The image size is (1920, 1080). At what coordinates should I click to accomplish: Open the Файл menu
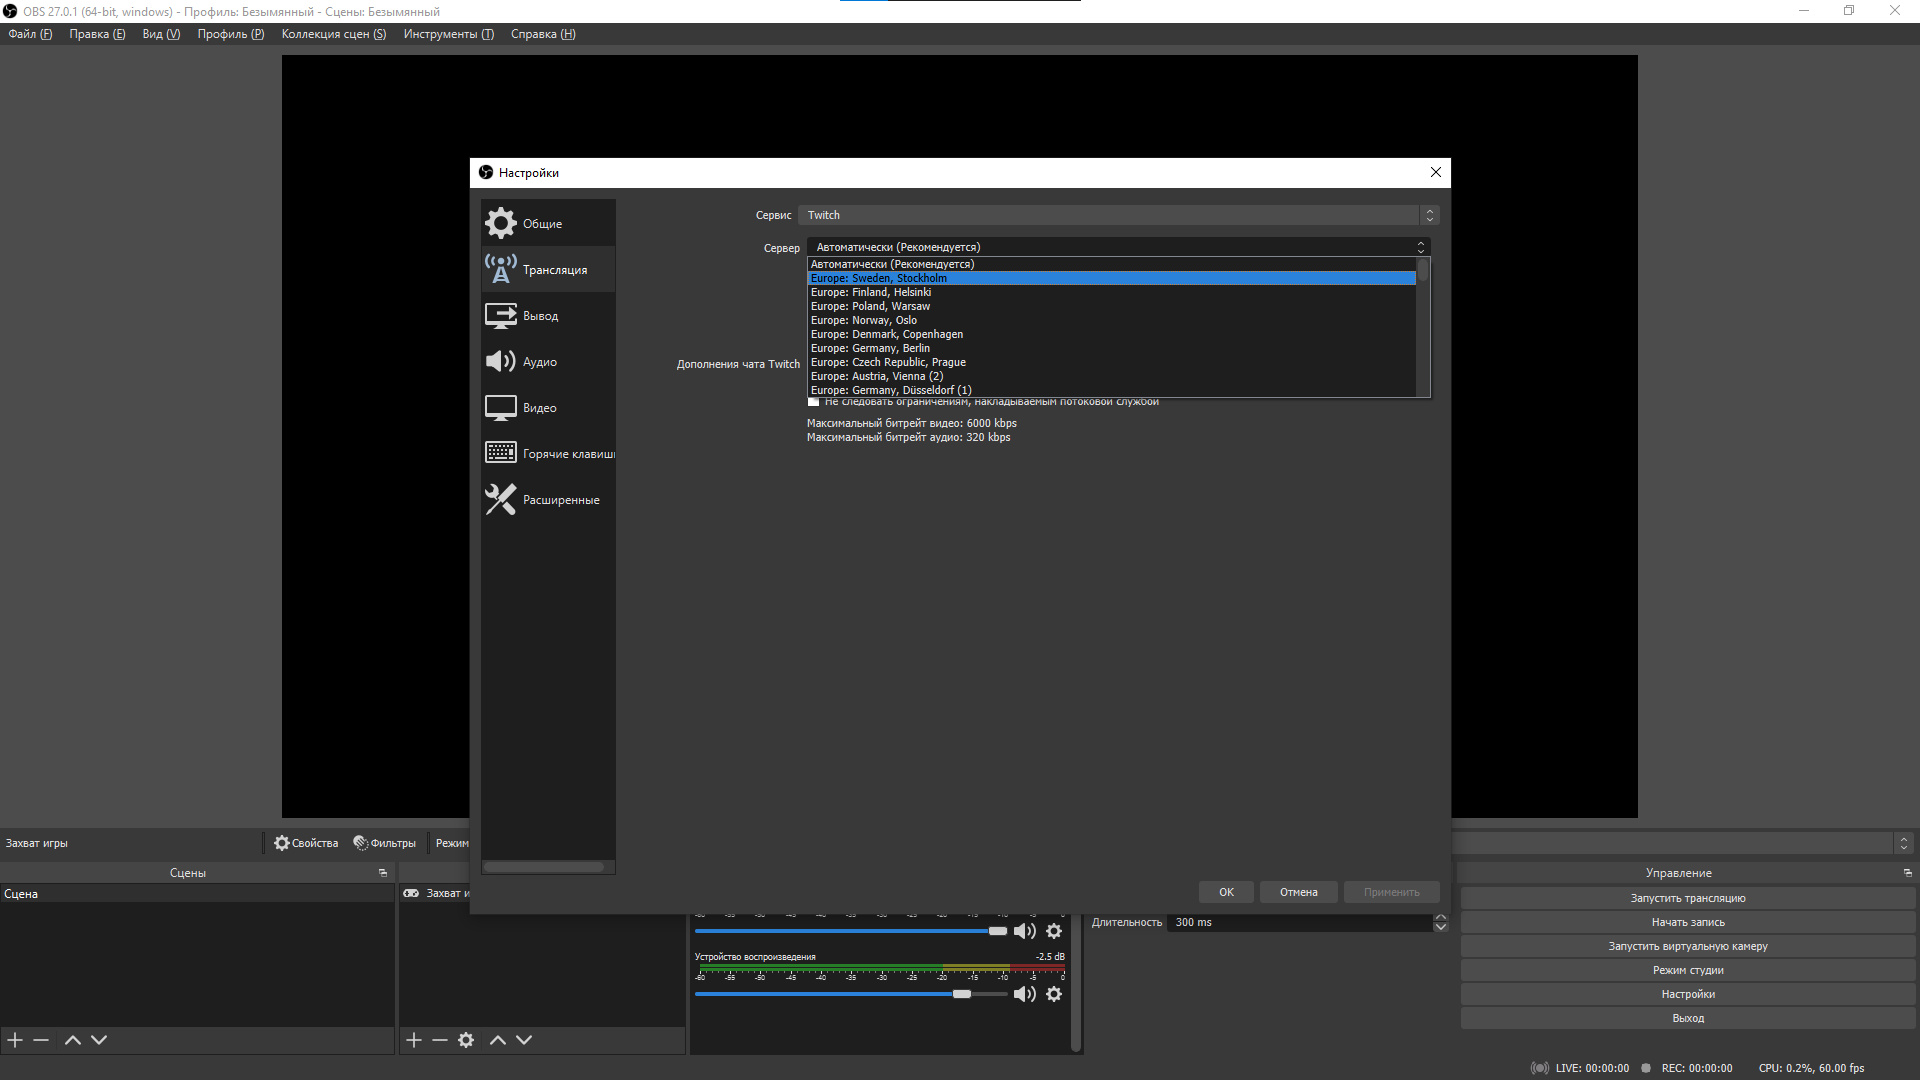(30, 34)
